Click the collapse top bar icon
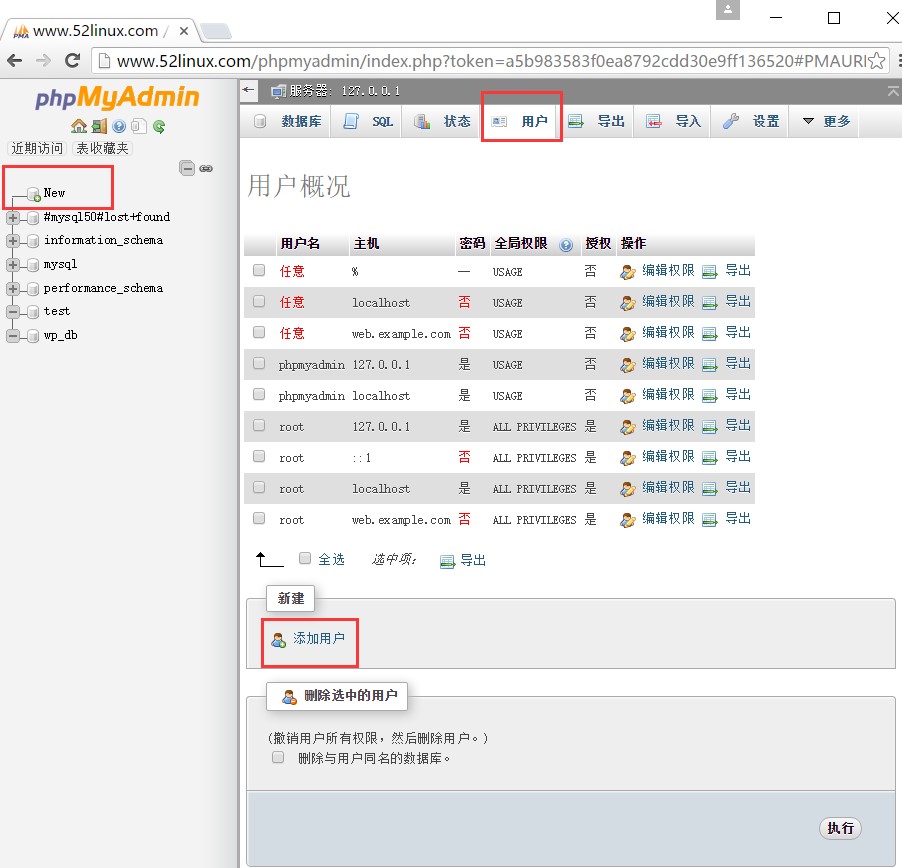The width and height of the screenshot is (902, 868). click(893, 90)
